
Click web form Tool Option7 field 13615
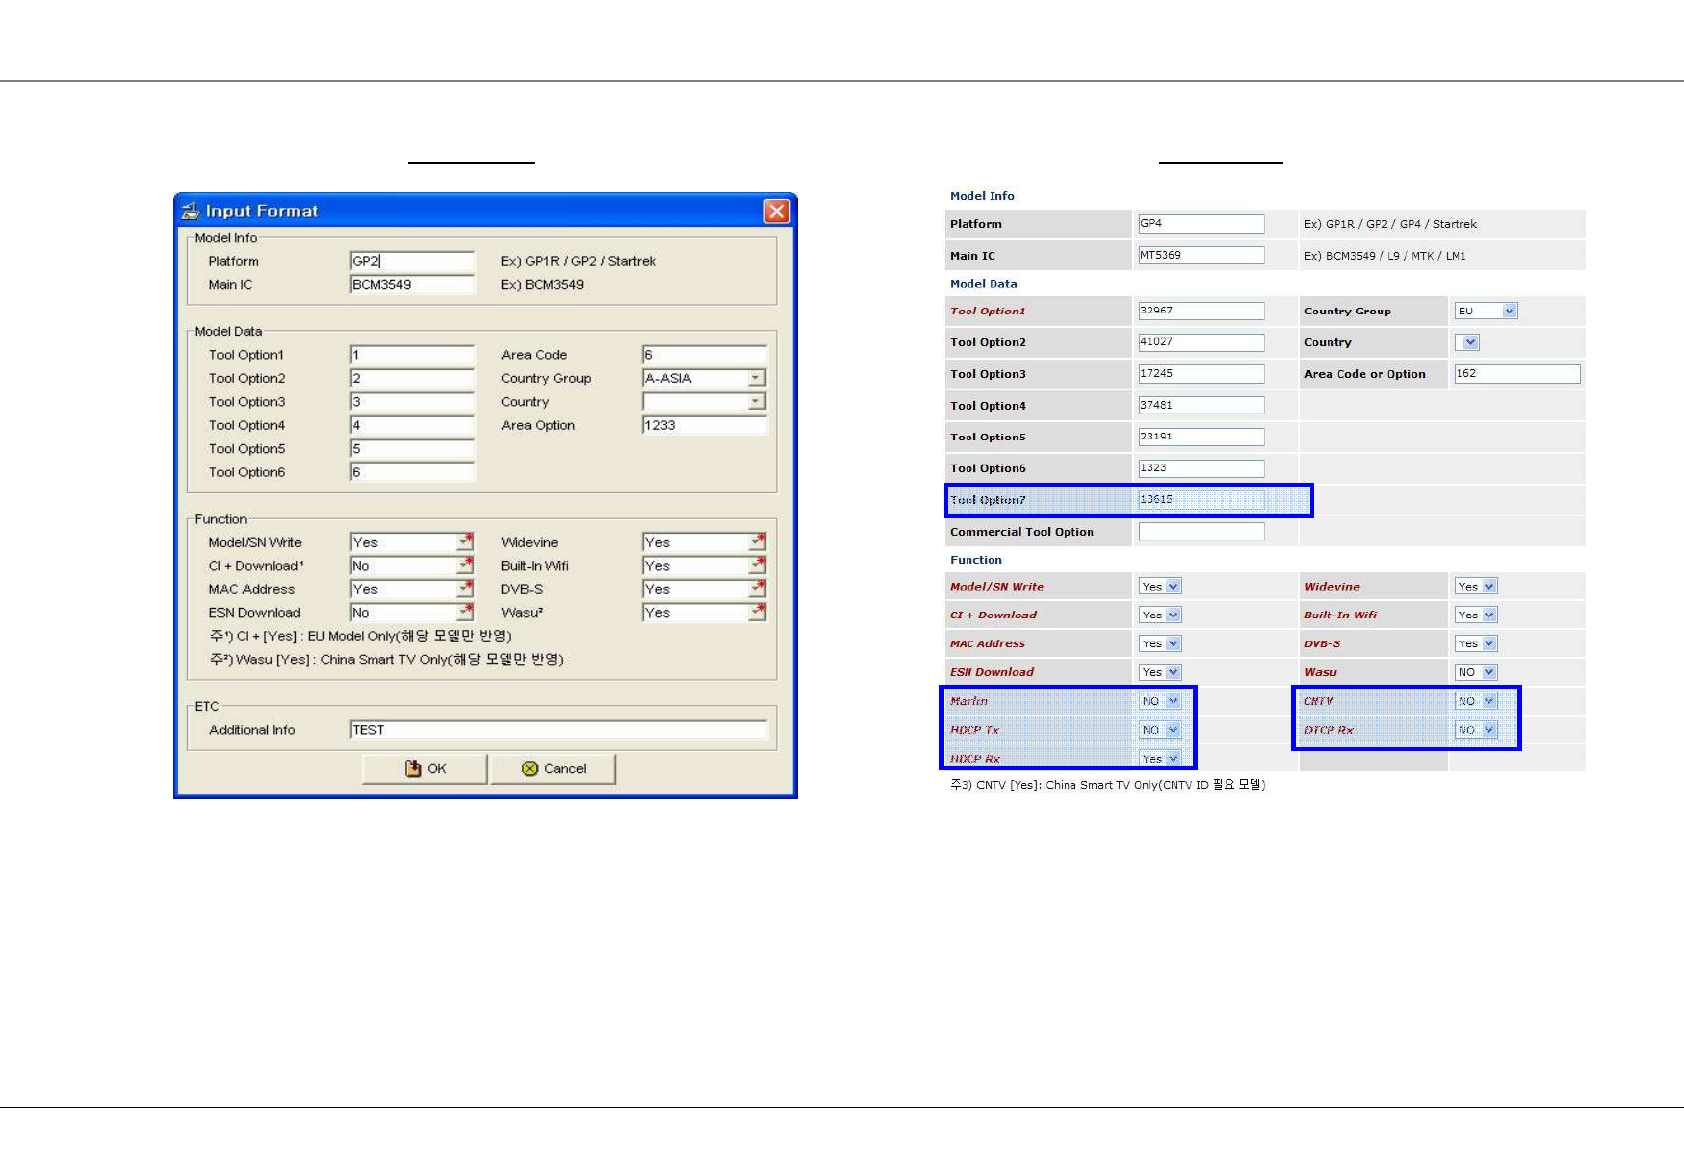pyautogui.click(x=1201, y=500)
